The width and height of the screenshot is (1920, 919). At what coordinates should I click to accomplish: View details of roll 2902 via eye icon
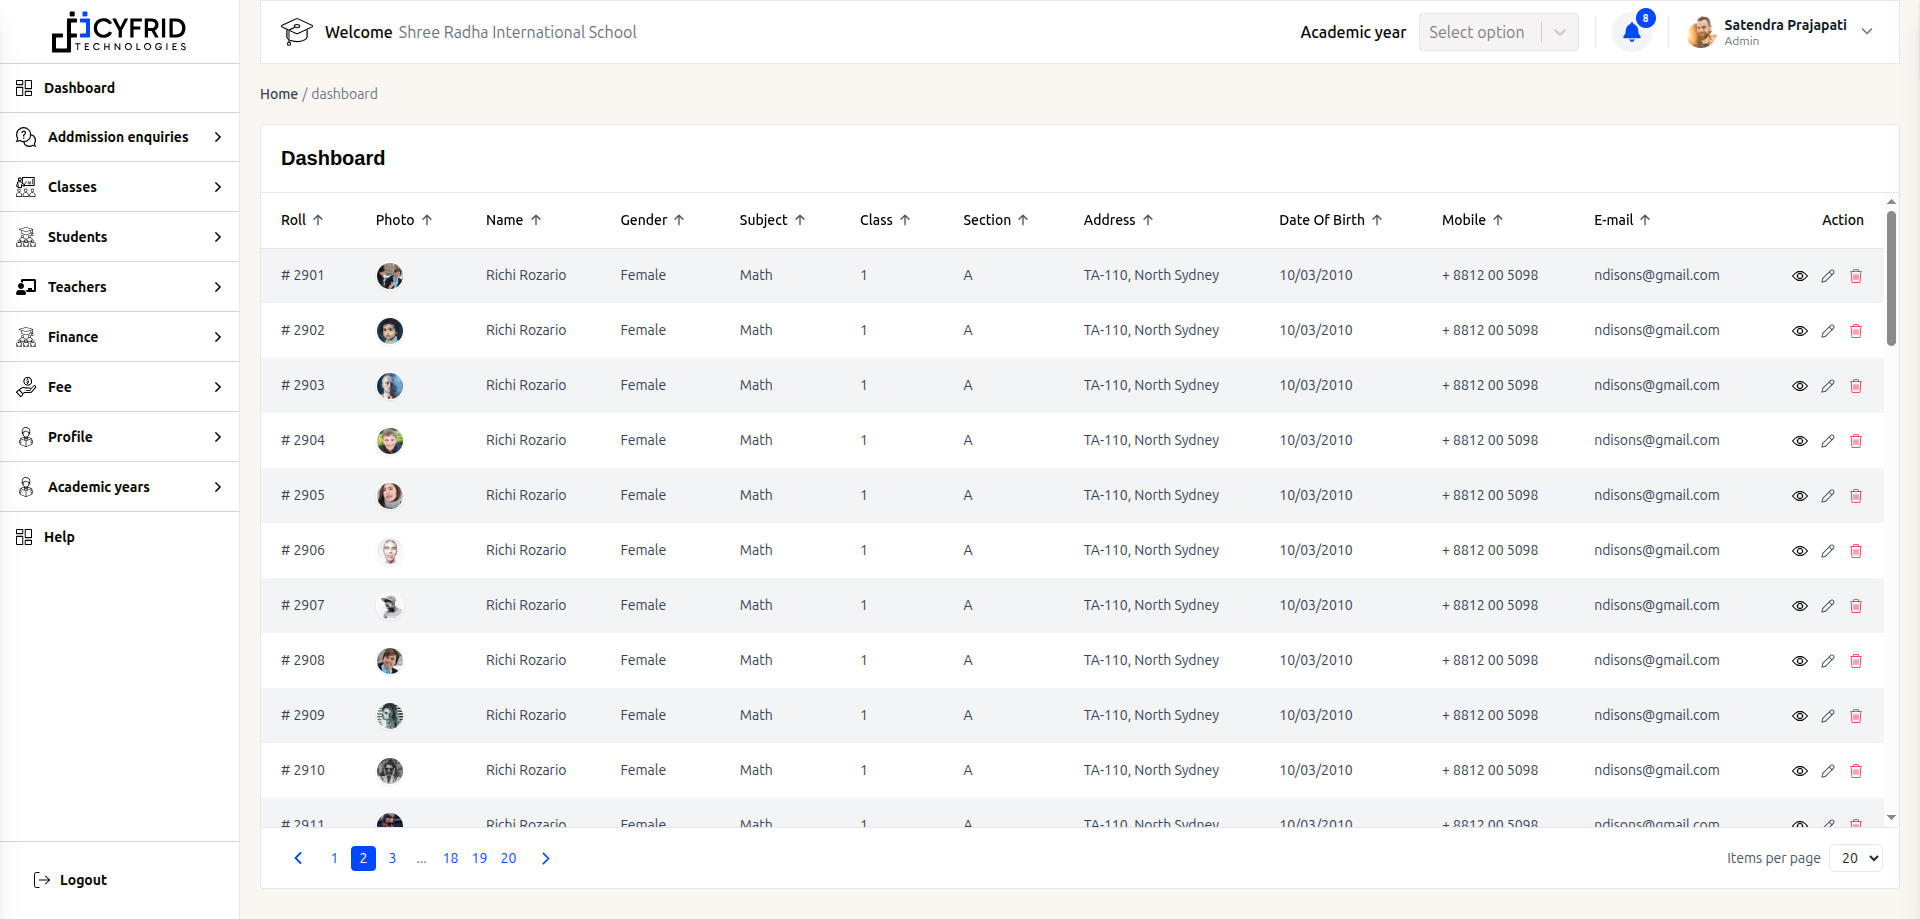(1799, 331)
